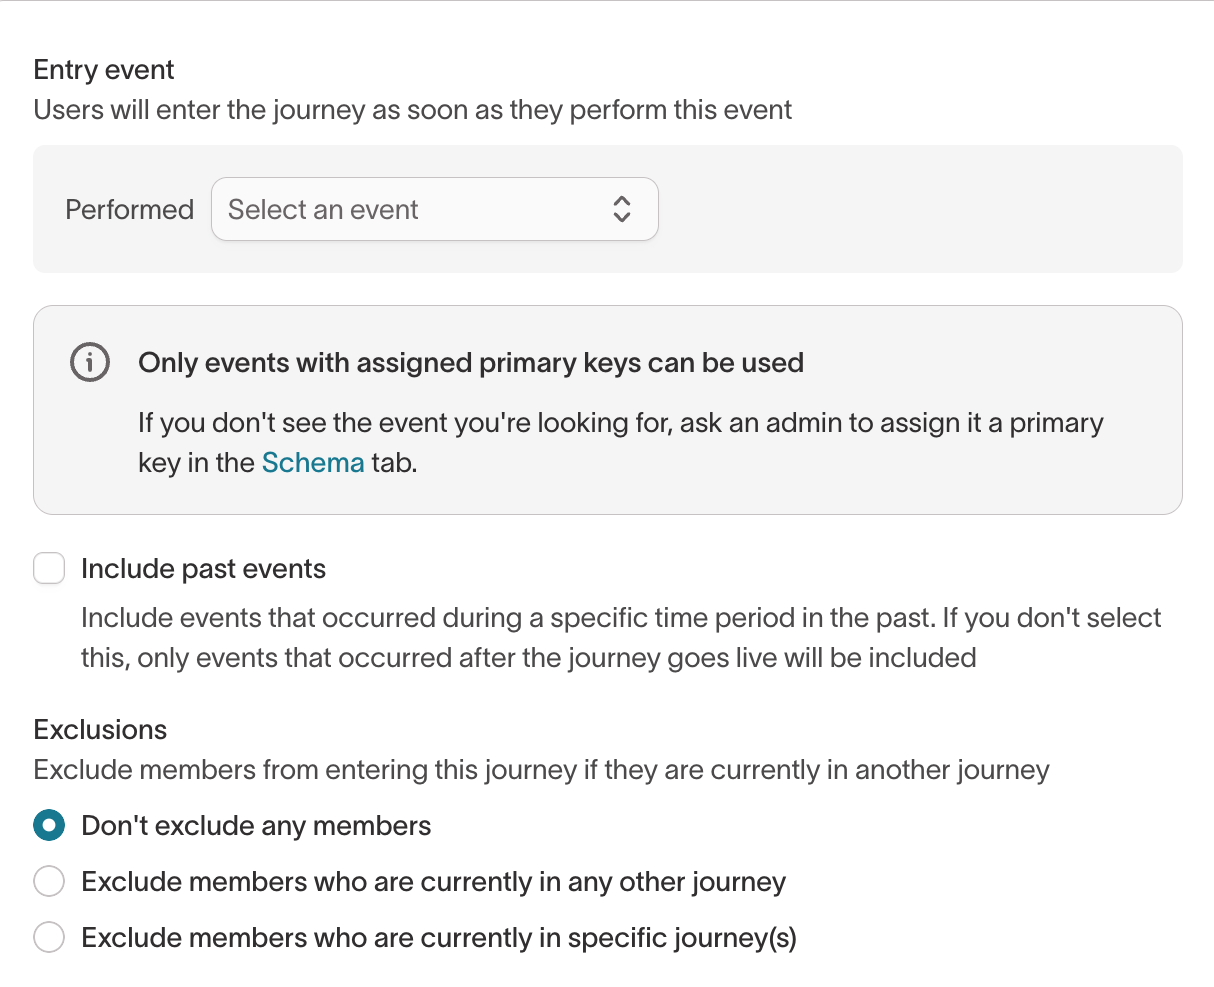Pick Exclude members in specific journey(s)

pos(48,937)
